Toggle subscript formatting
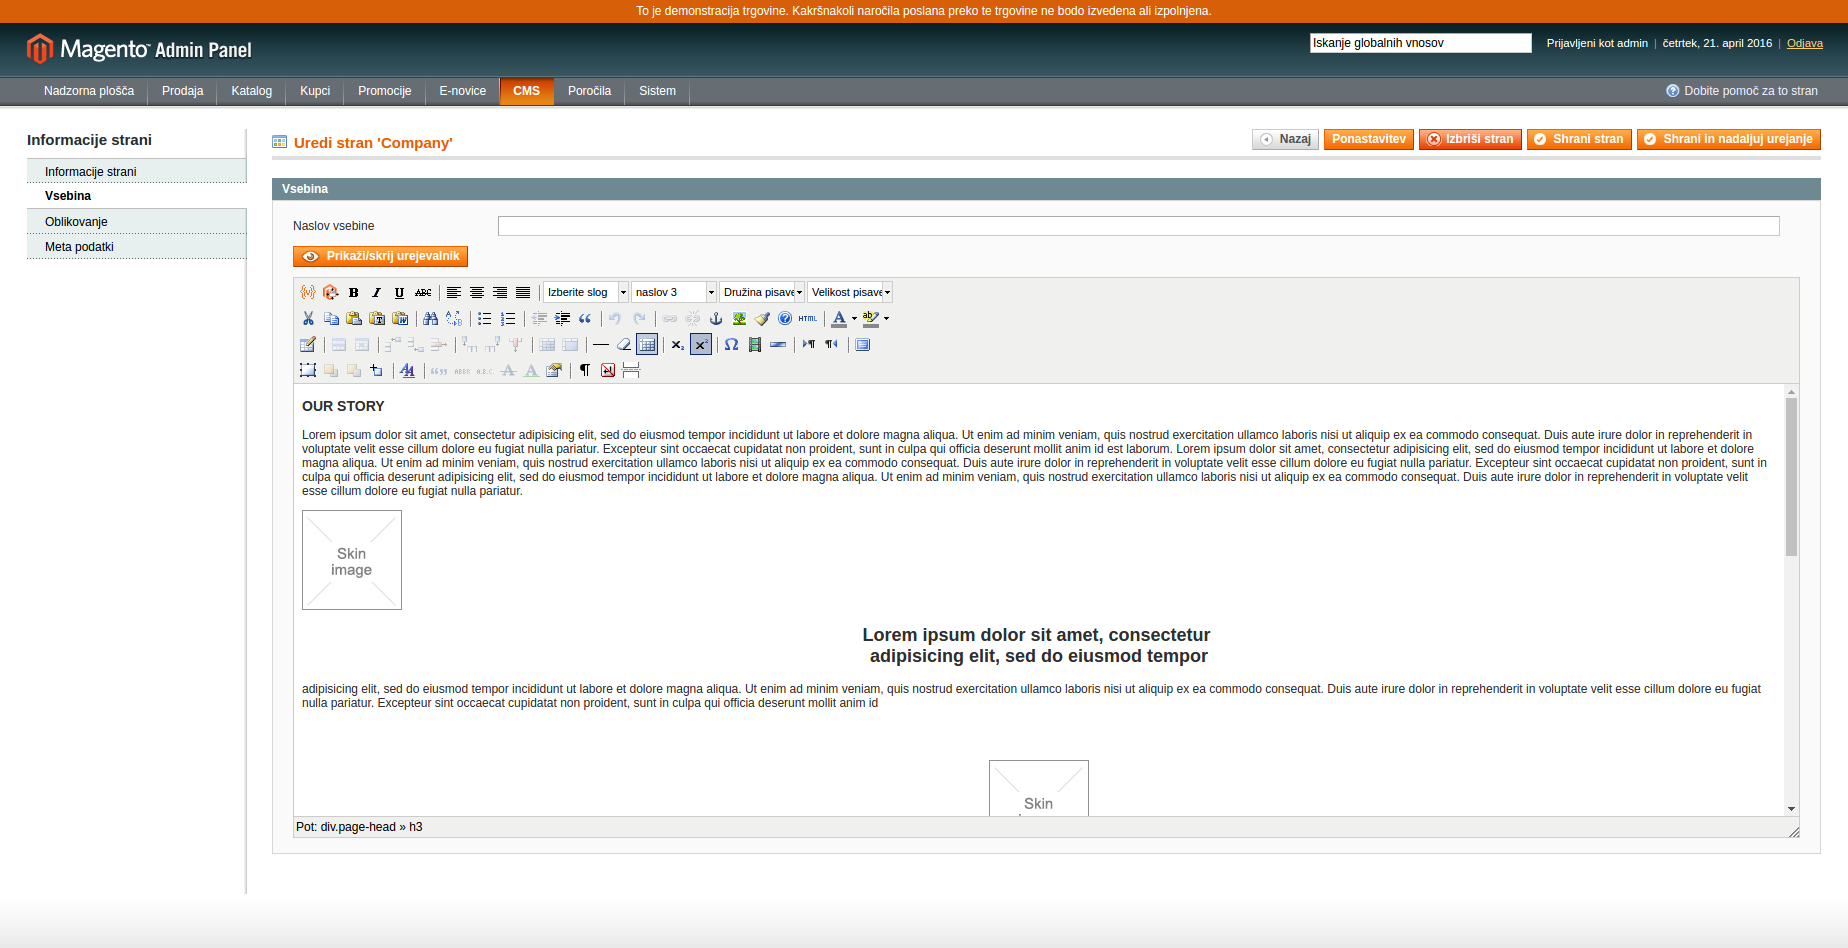The image size is (1848, 948). (678, 344)
